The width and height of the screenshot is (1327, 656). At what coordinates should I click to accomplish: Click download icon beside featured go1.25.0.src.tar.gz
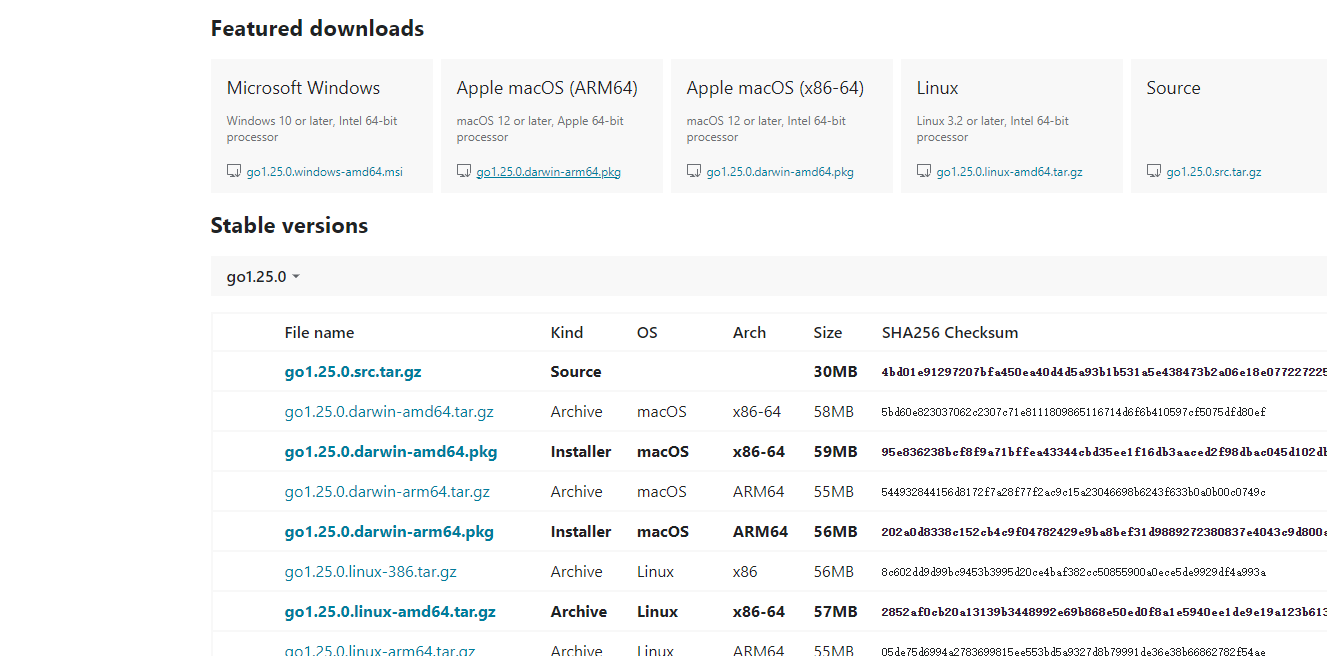(1153, 171)
